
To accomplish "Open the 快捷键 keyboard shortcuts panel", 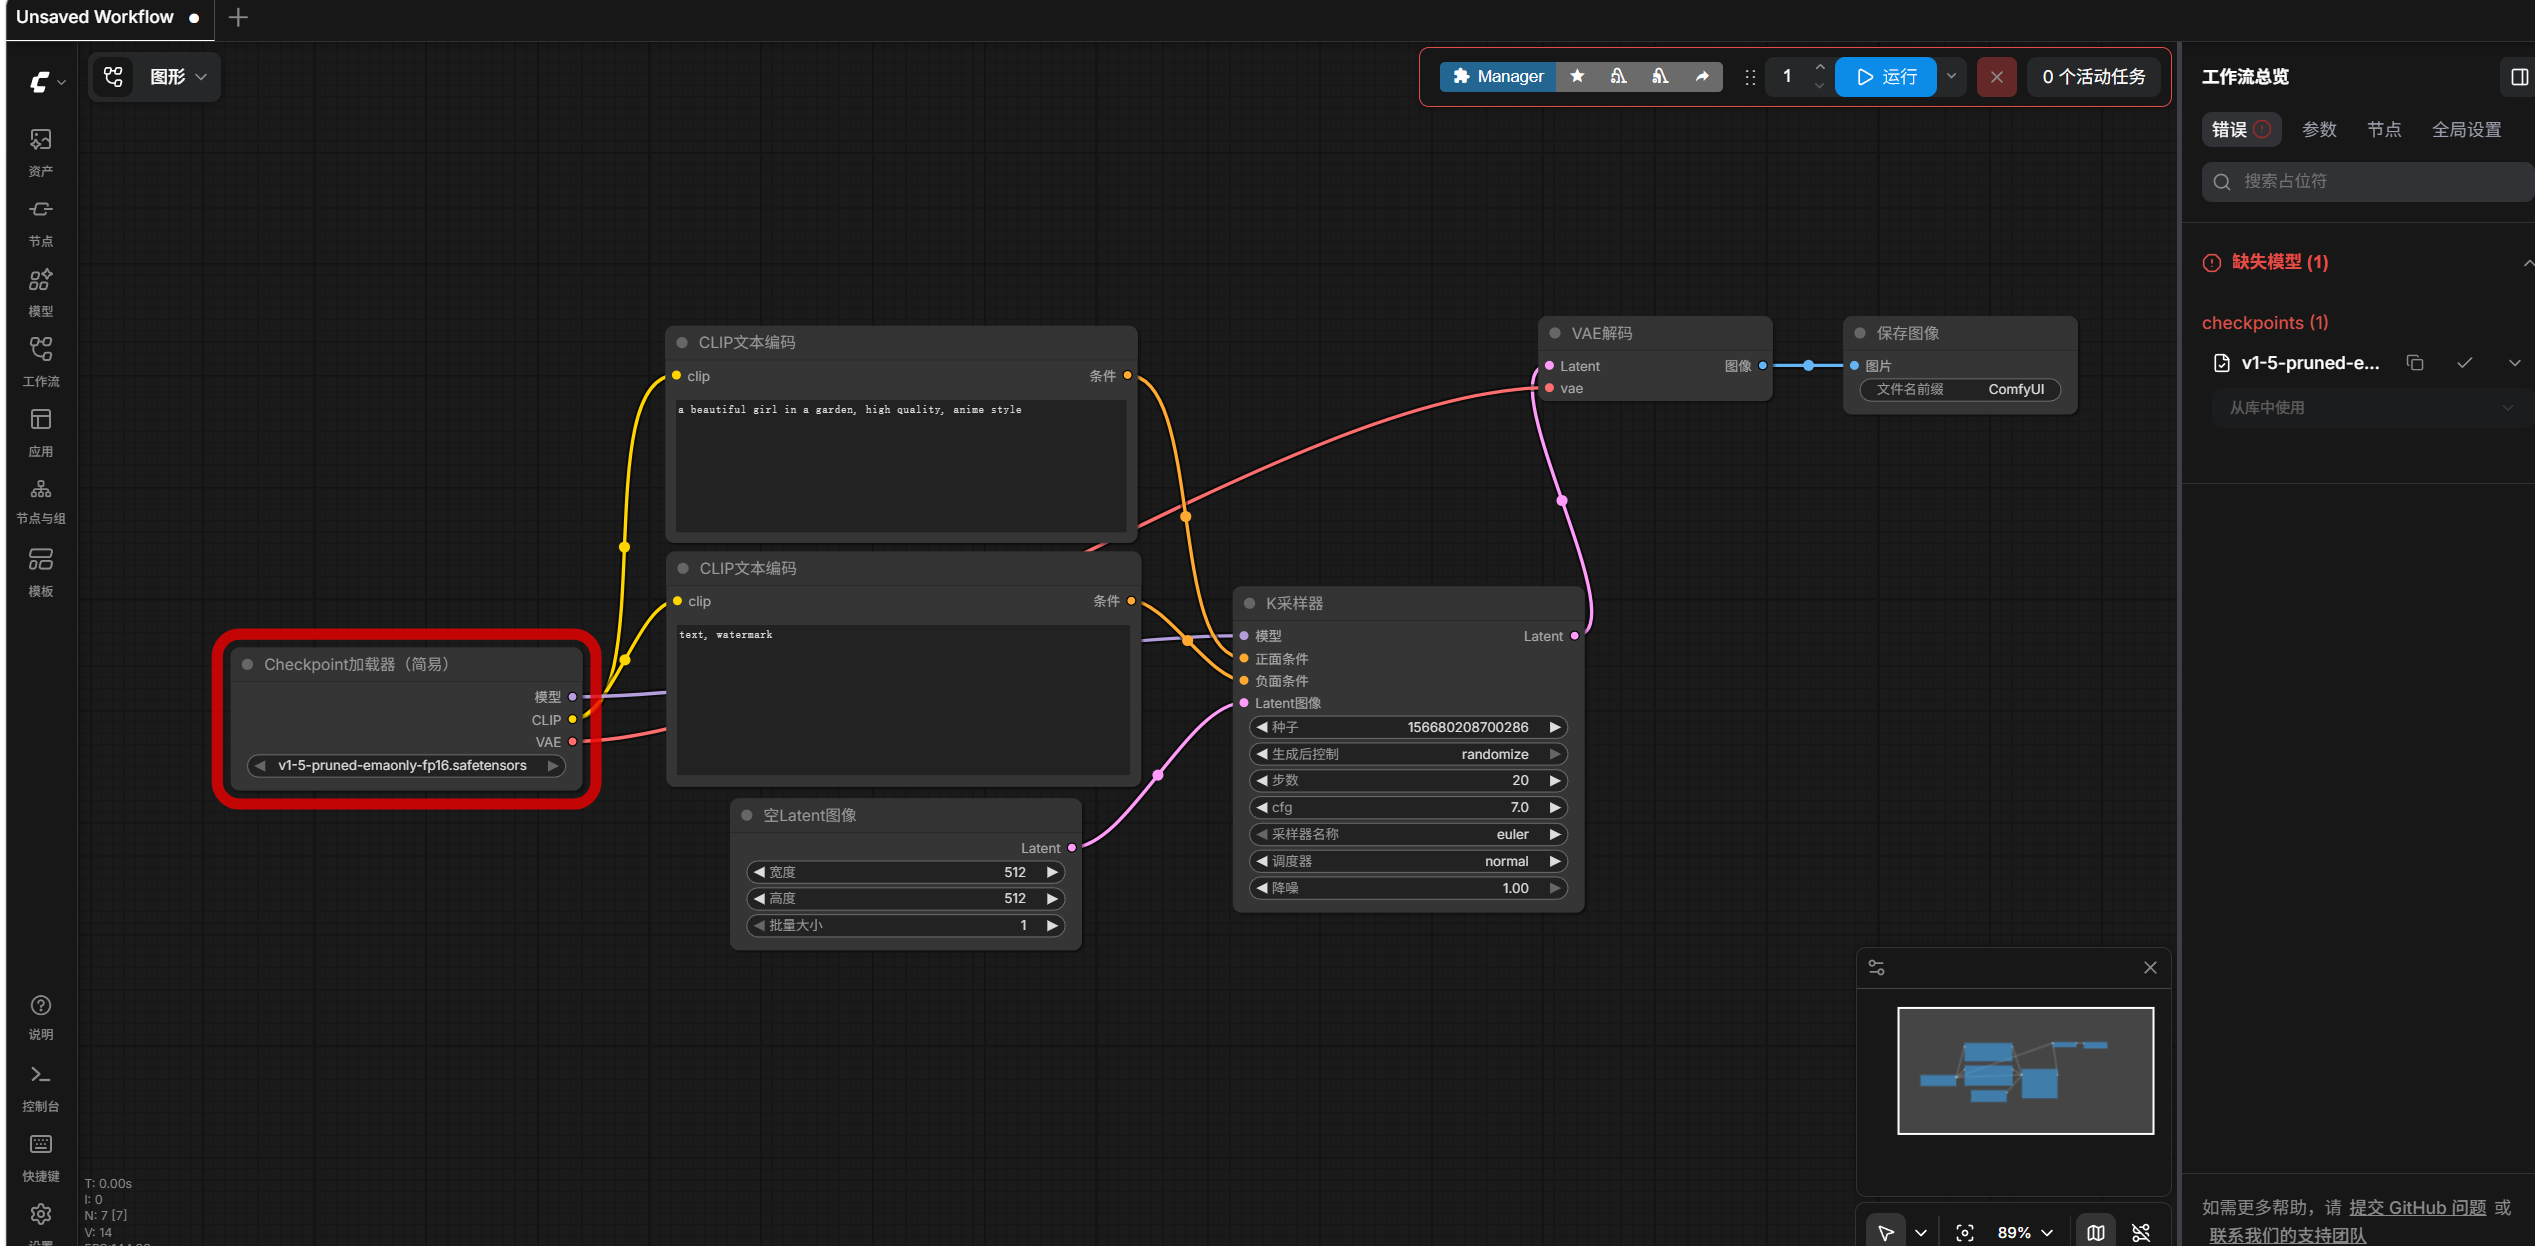I will click(41, 1158).
